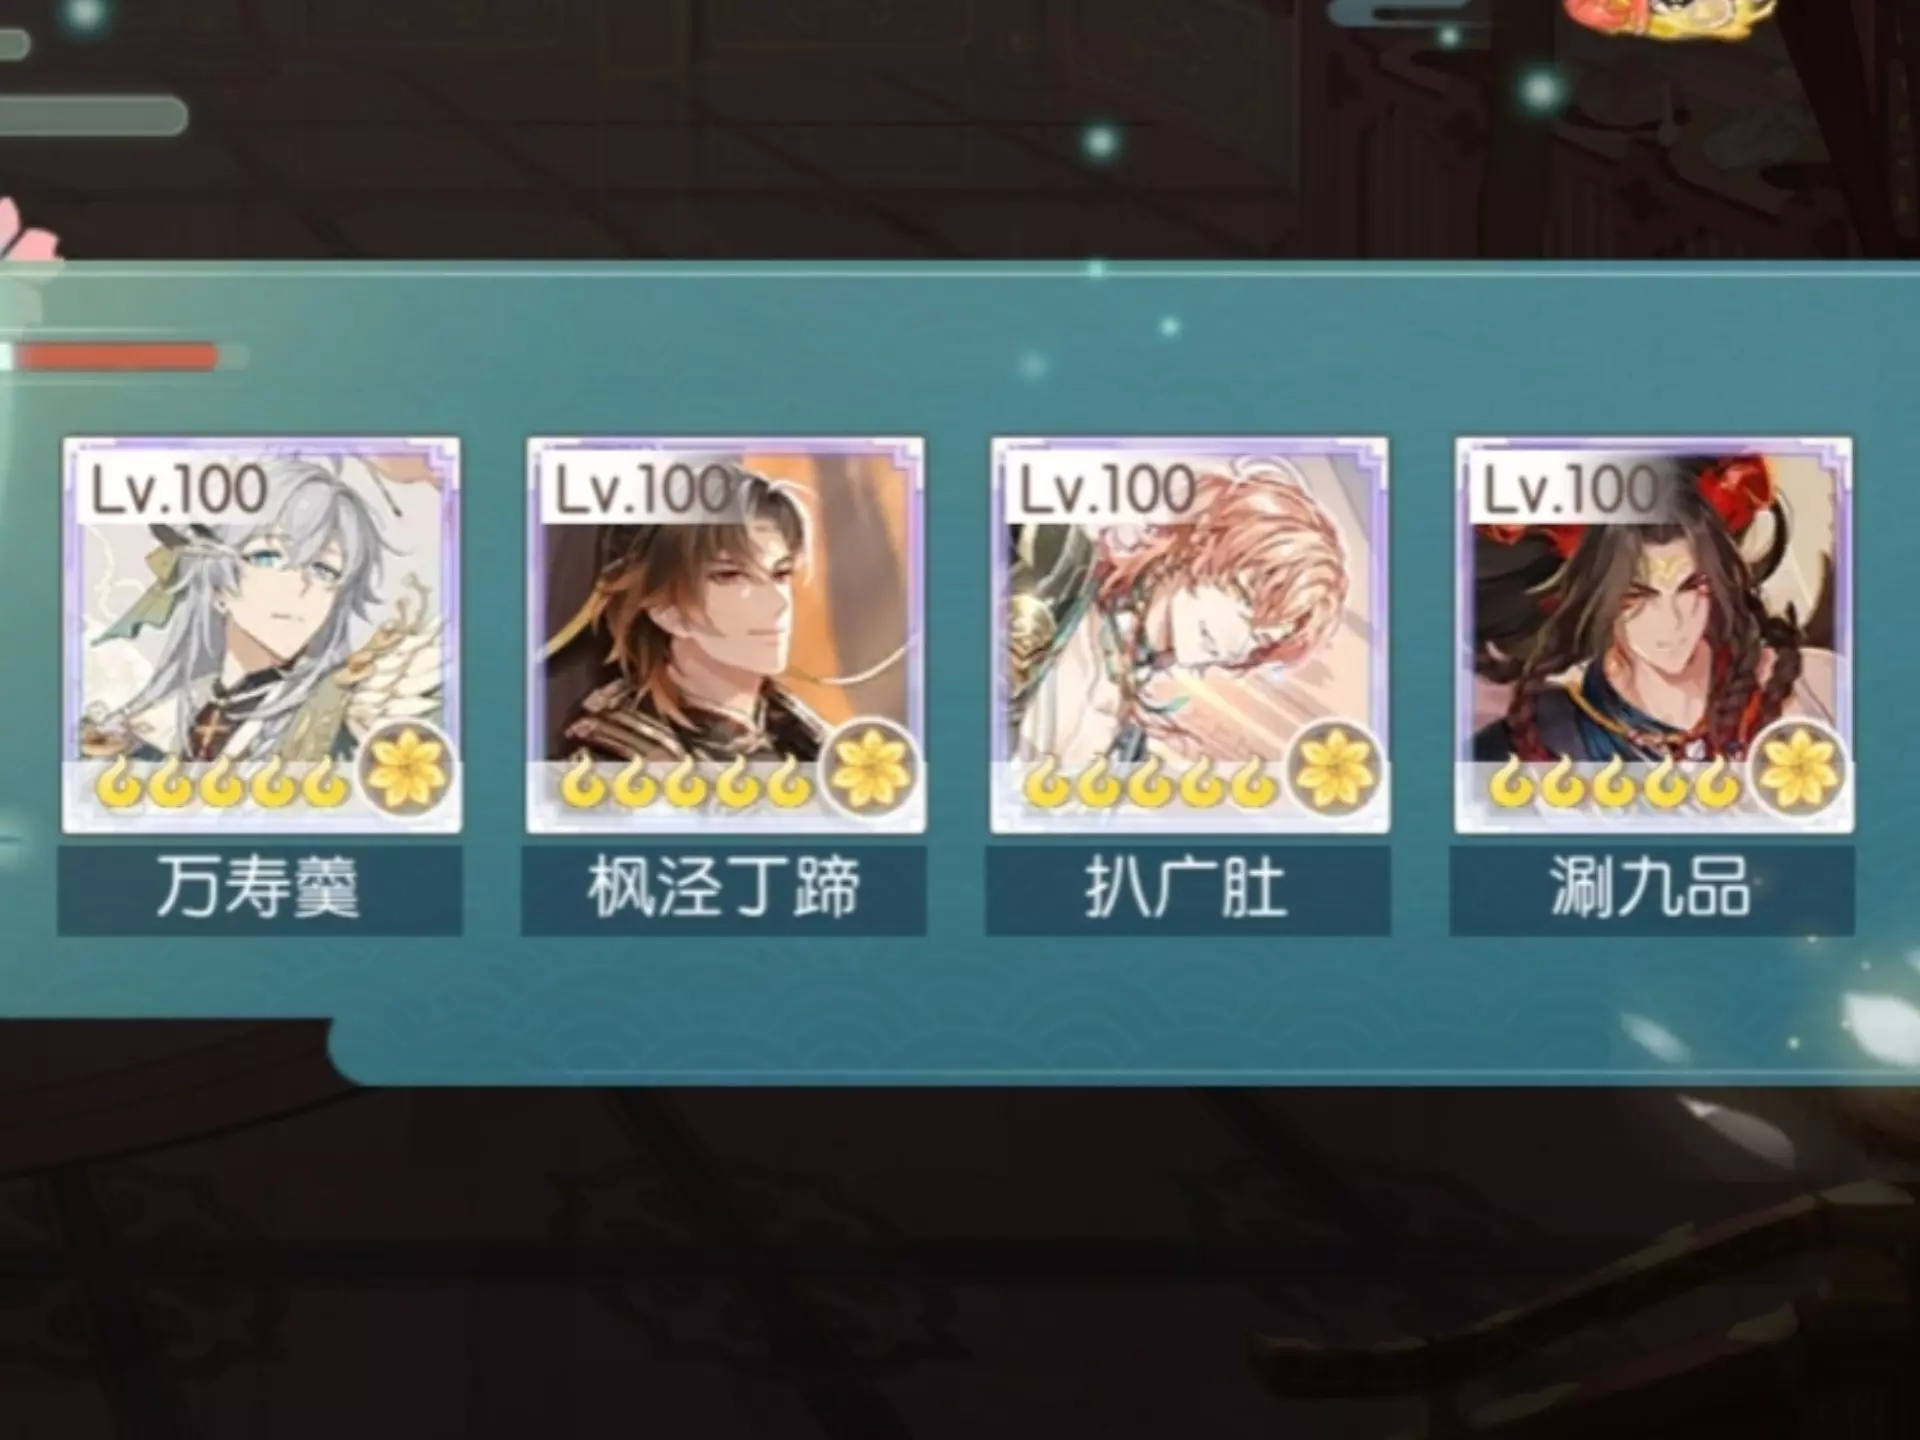Viewport: 1920px width, 1440px height.
Task: Tap the star flames row on 扒广肚 card
Action: point(1150,786)
